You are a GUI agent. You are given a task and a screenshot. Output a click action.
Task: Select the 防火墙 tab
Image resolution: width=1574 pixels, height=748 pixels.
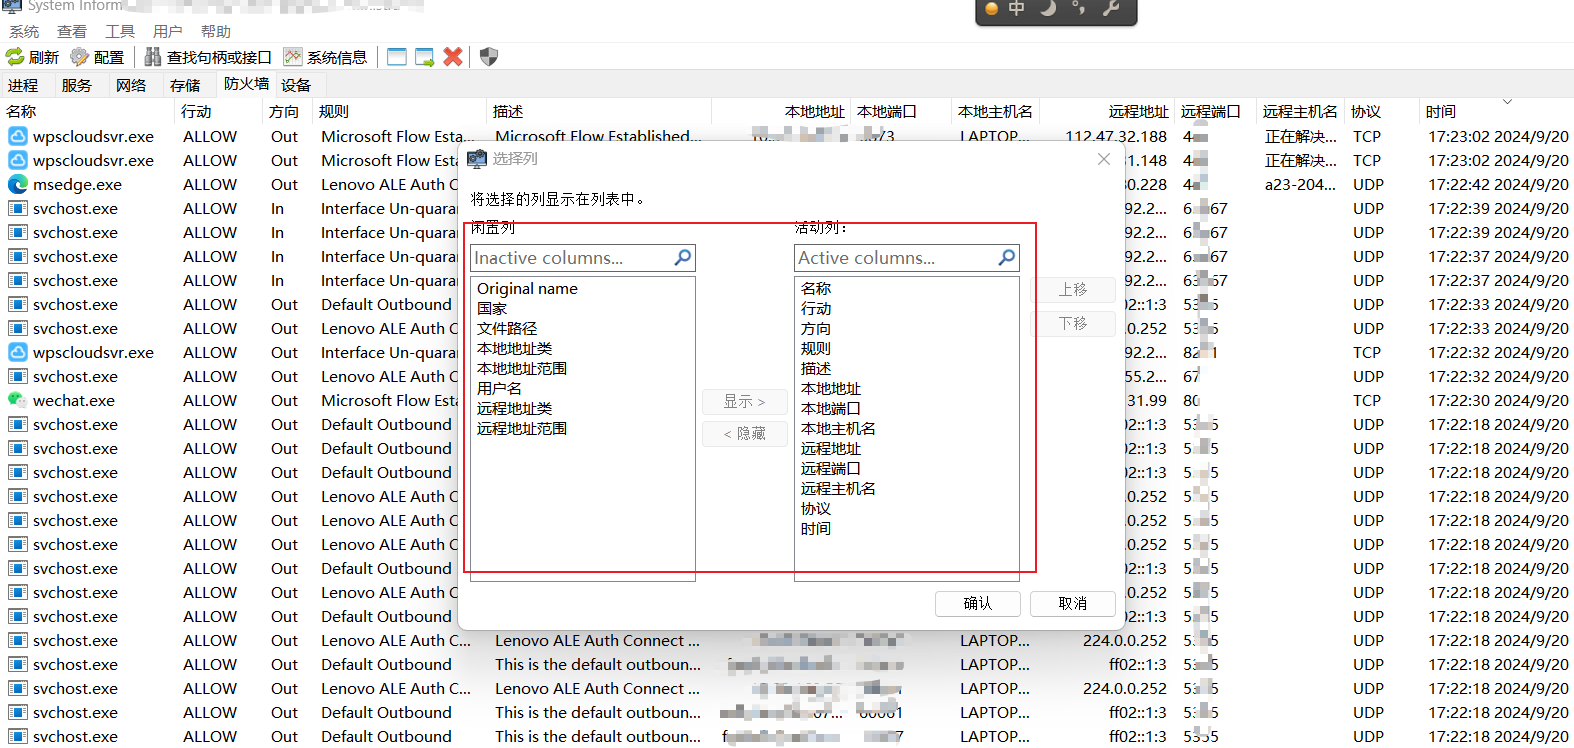pyautogui.click(x=246, y=84)
